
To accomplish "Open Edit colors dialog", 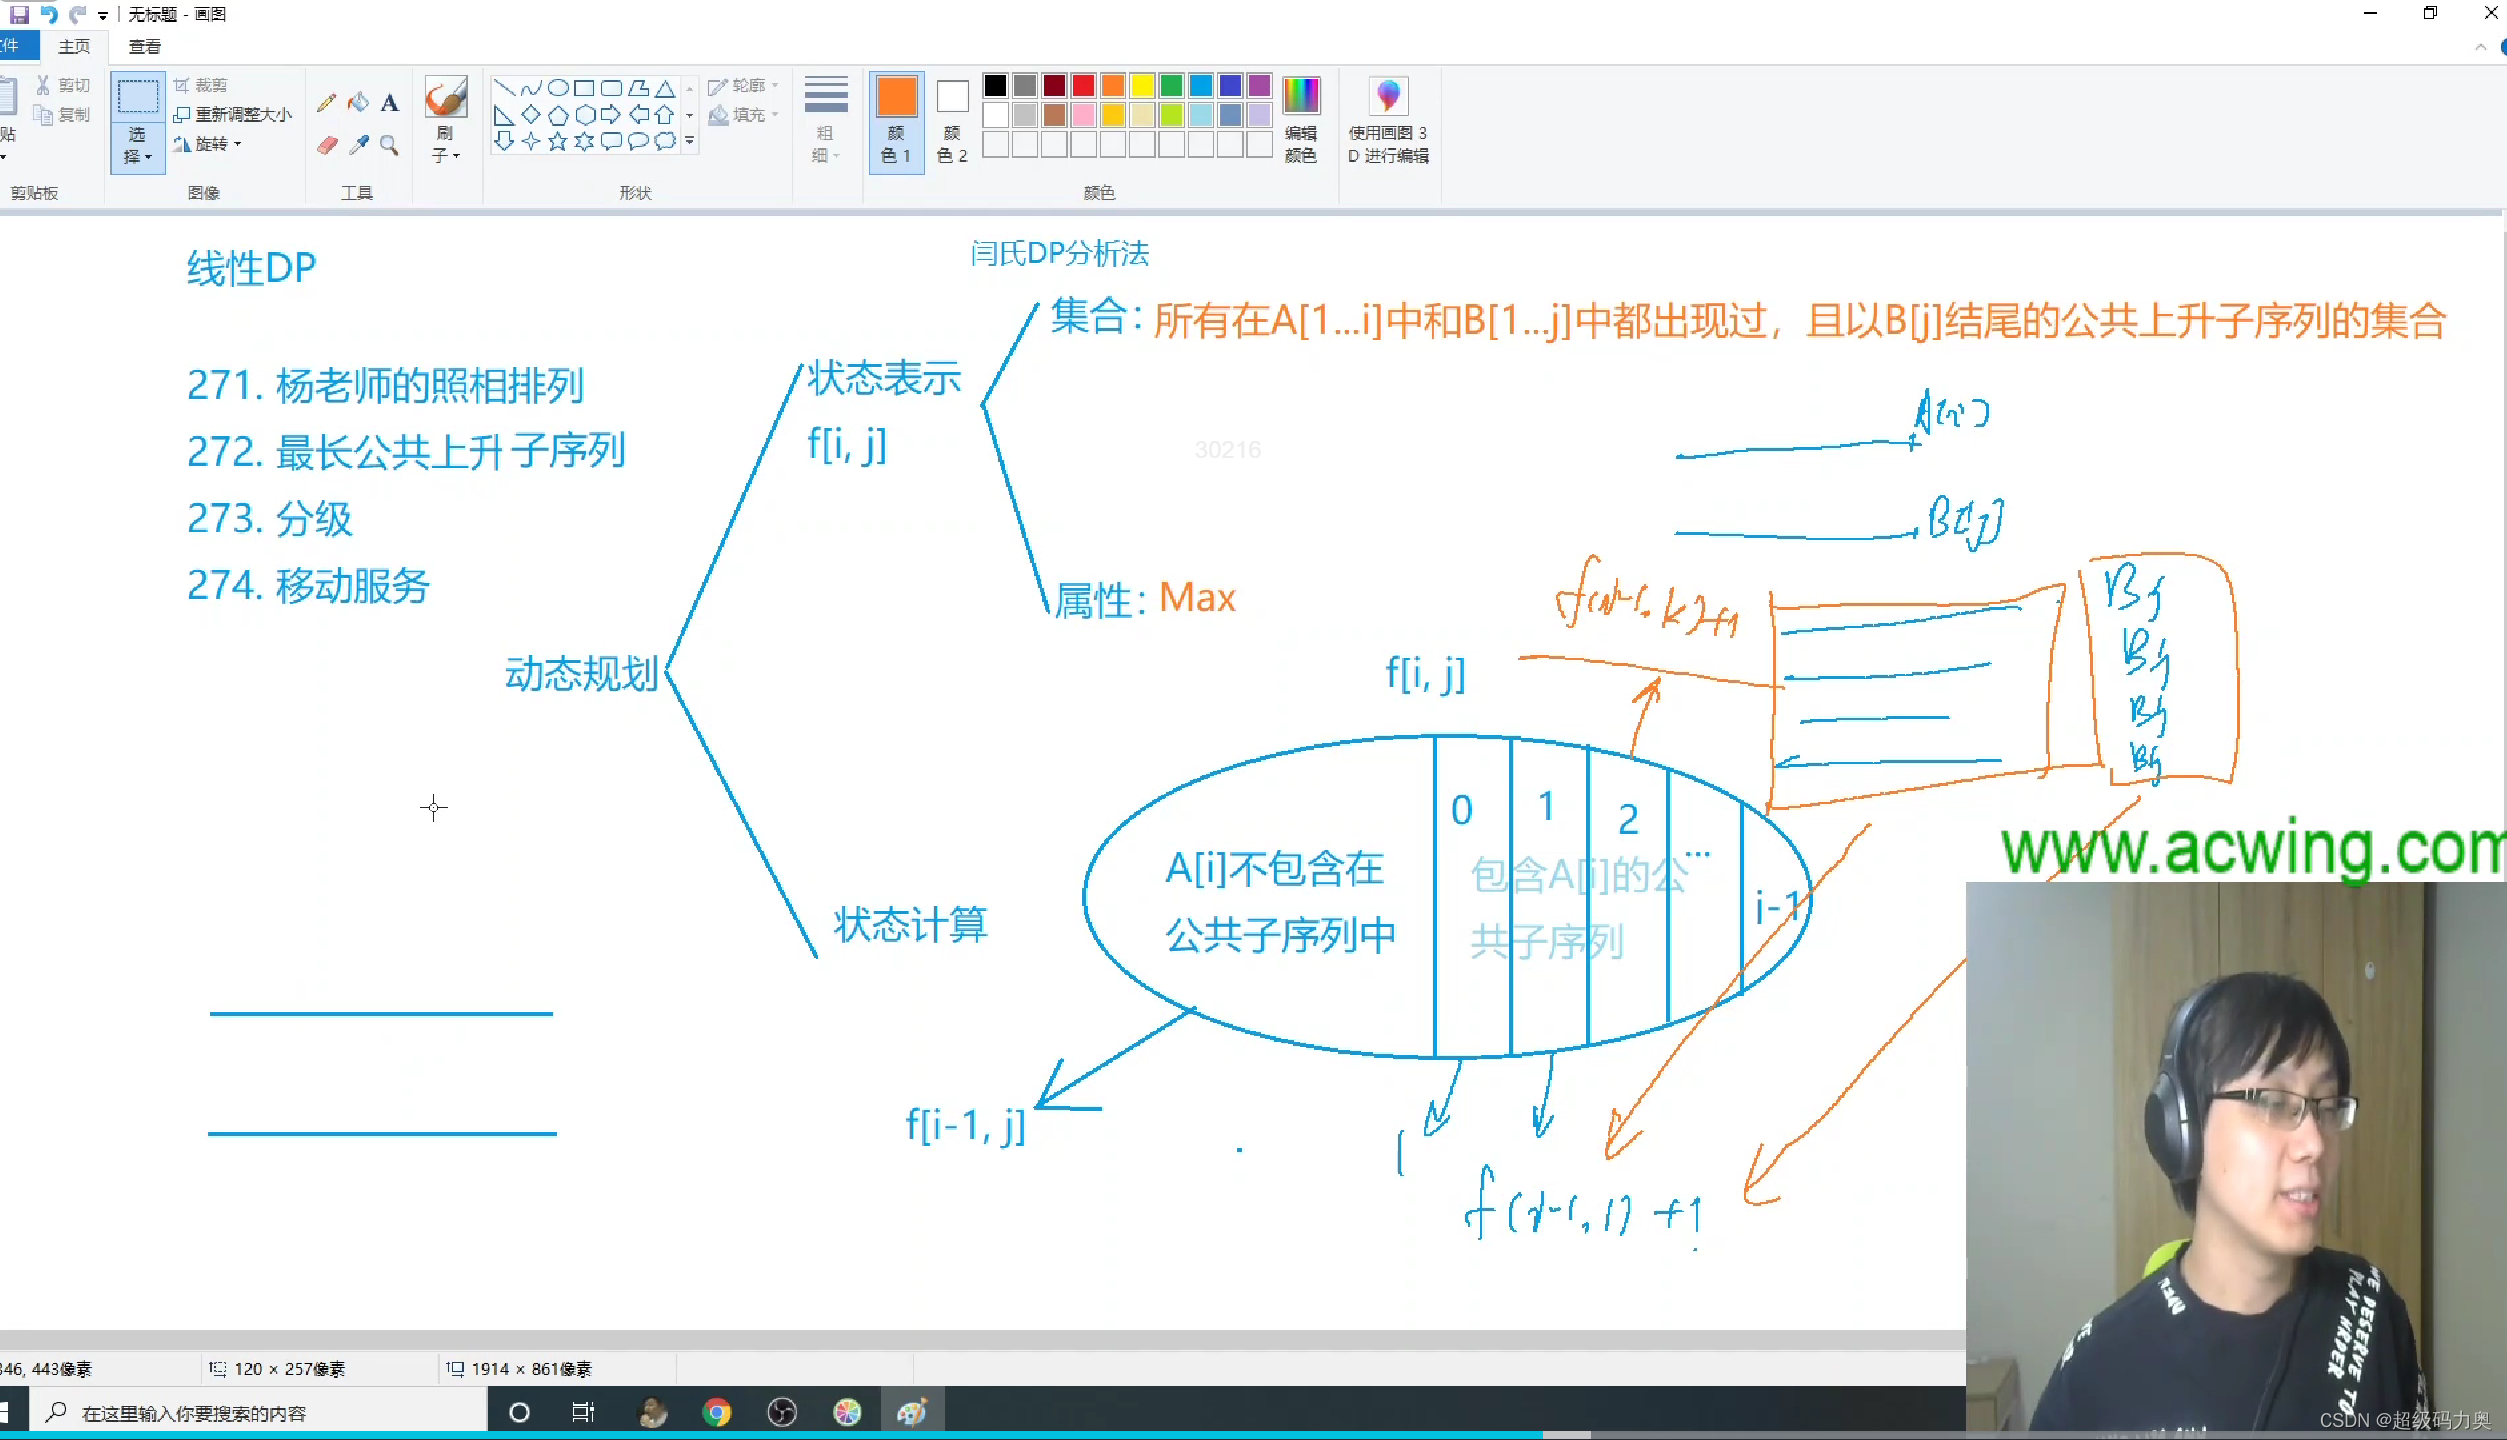I will coord(1301,119).
